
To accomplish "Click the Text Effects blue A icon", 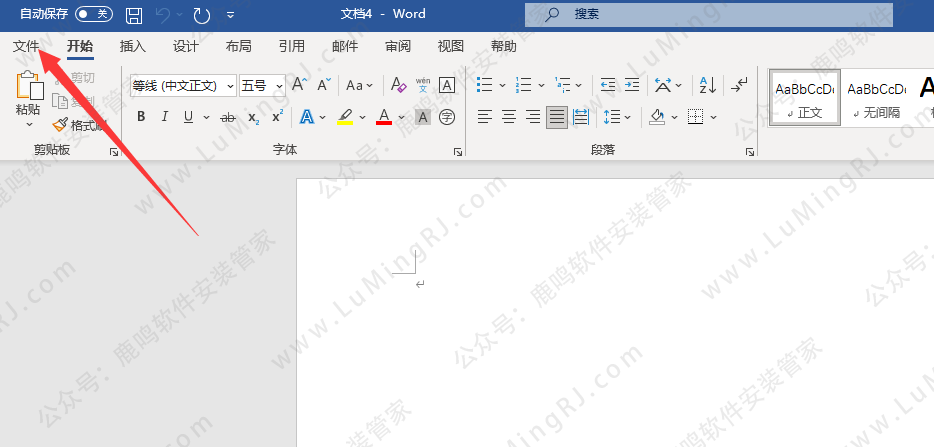I will click(307, 117).
